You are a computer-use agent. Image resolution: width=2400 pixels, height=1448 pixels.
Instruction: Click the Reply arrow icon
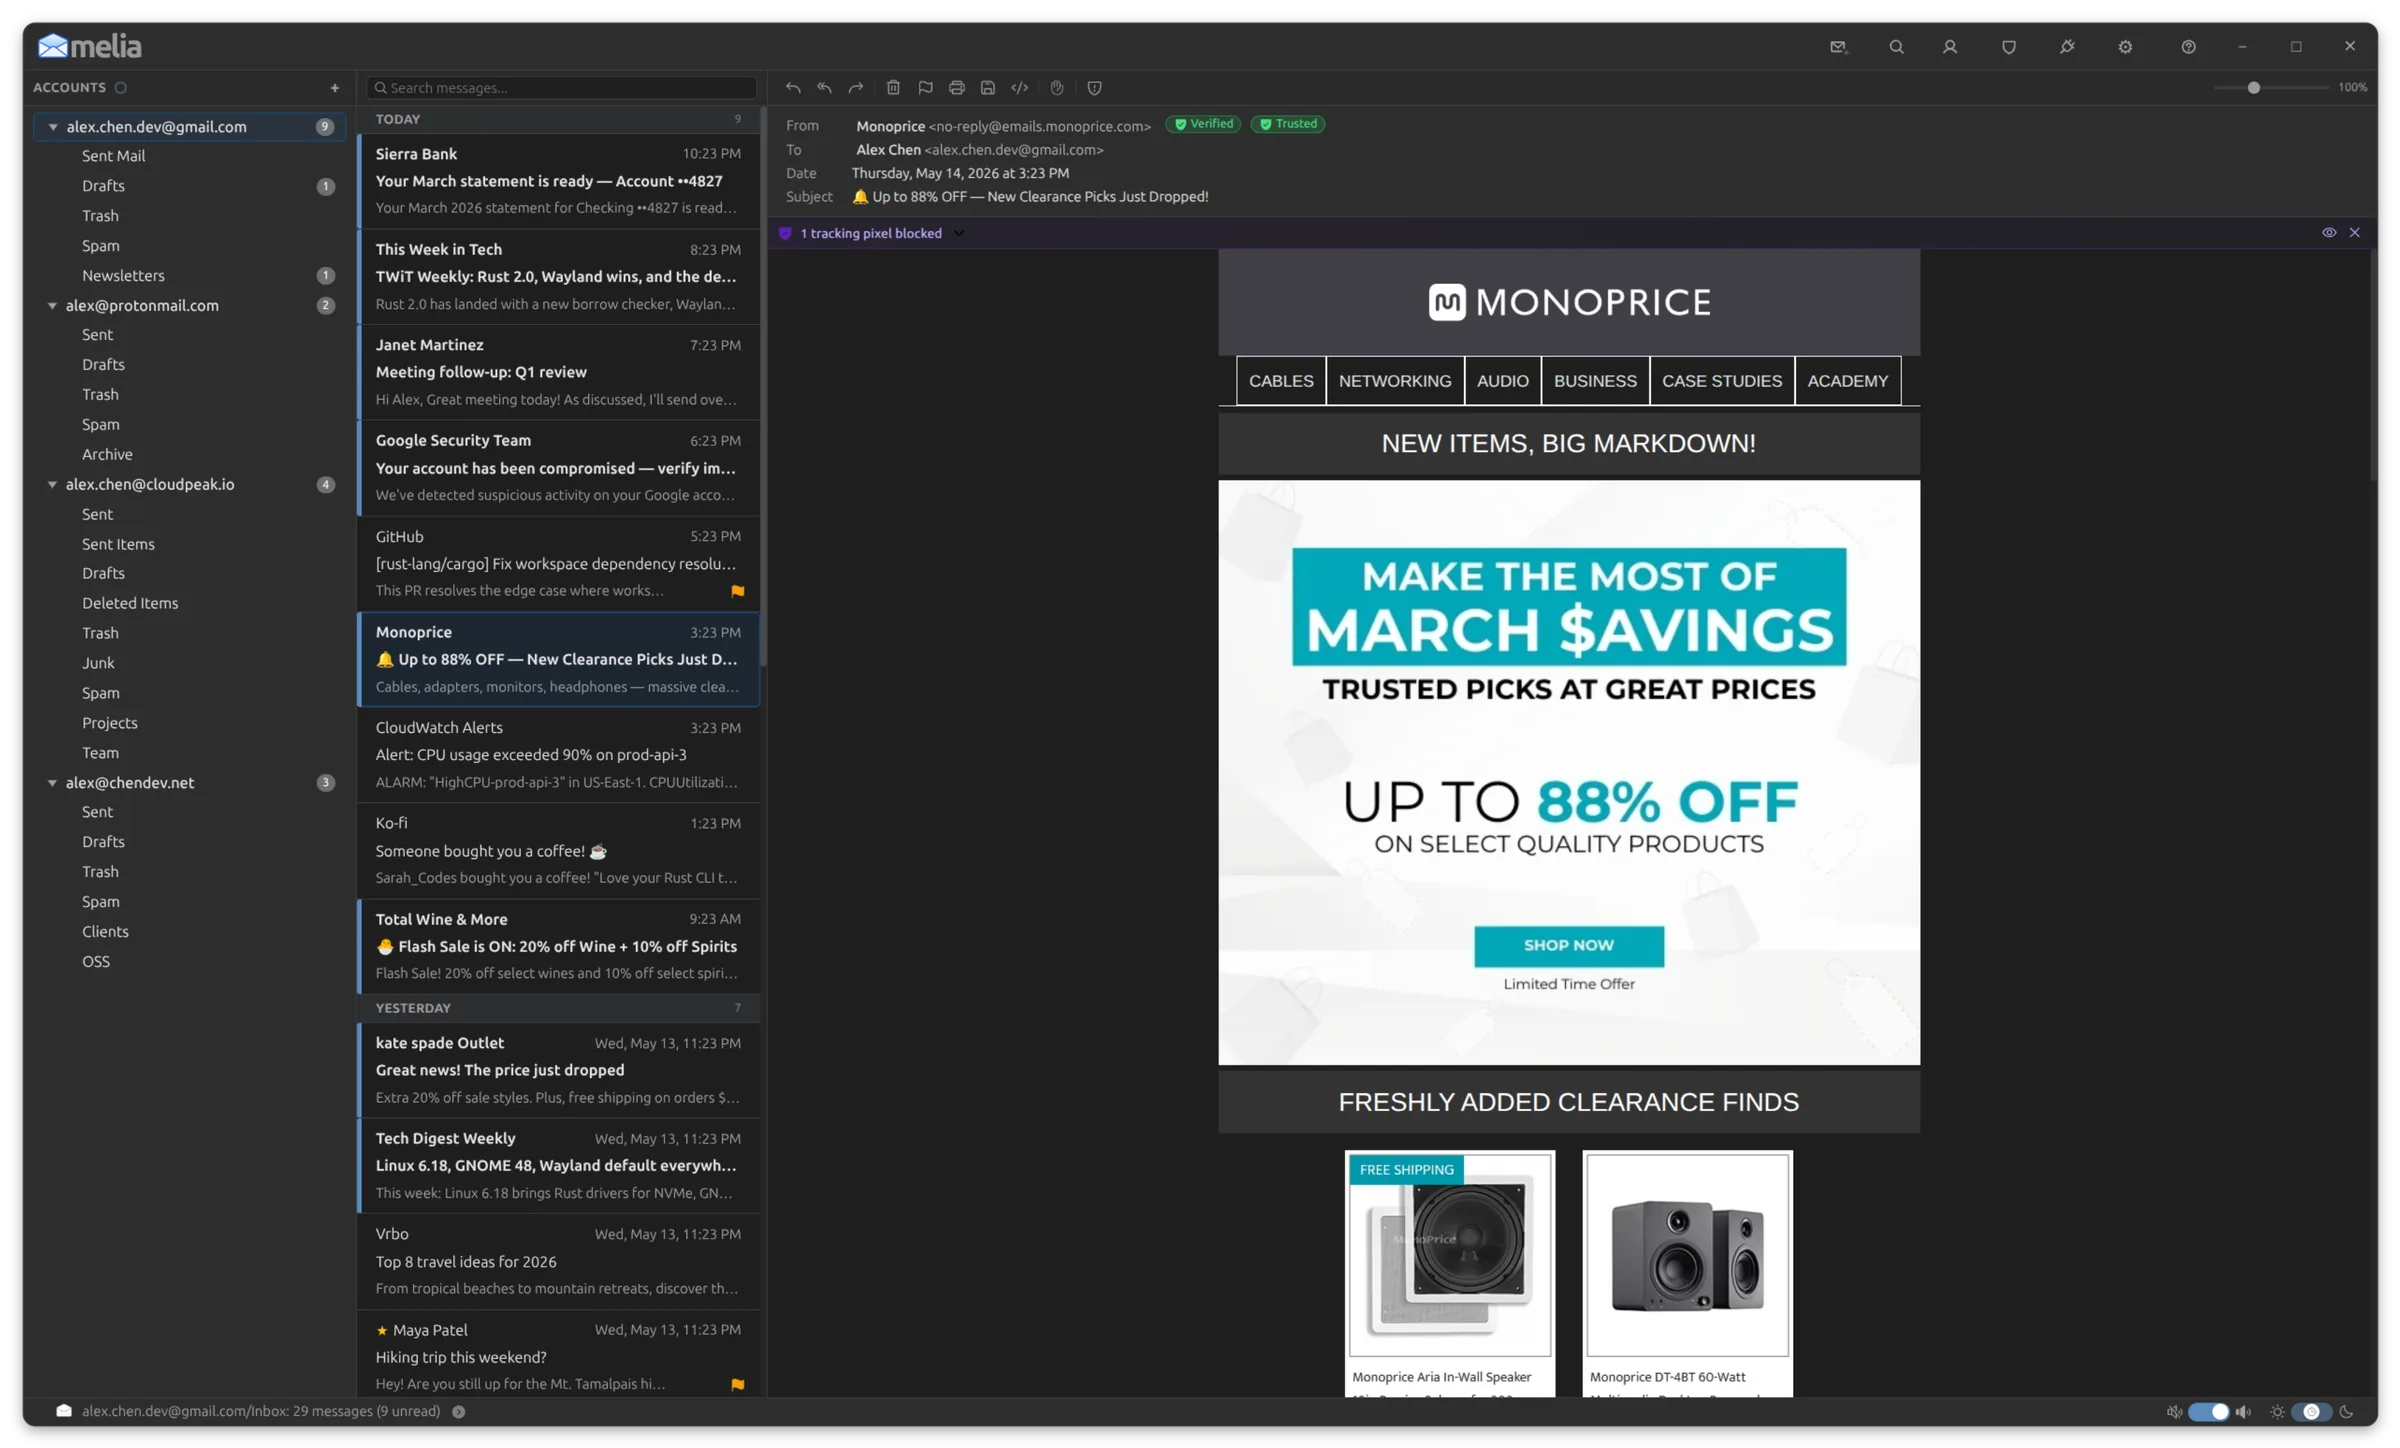click(x=793, y=88)
